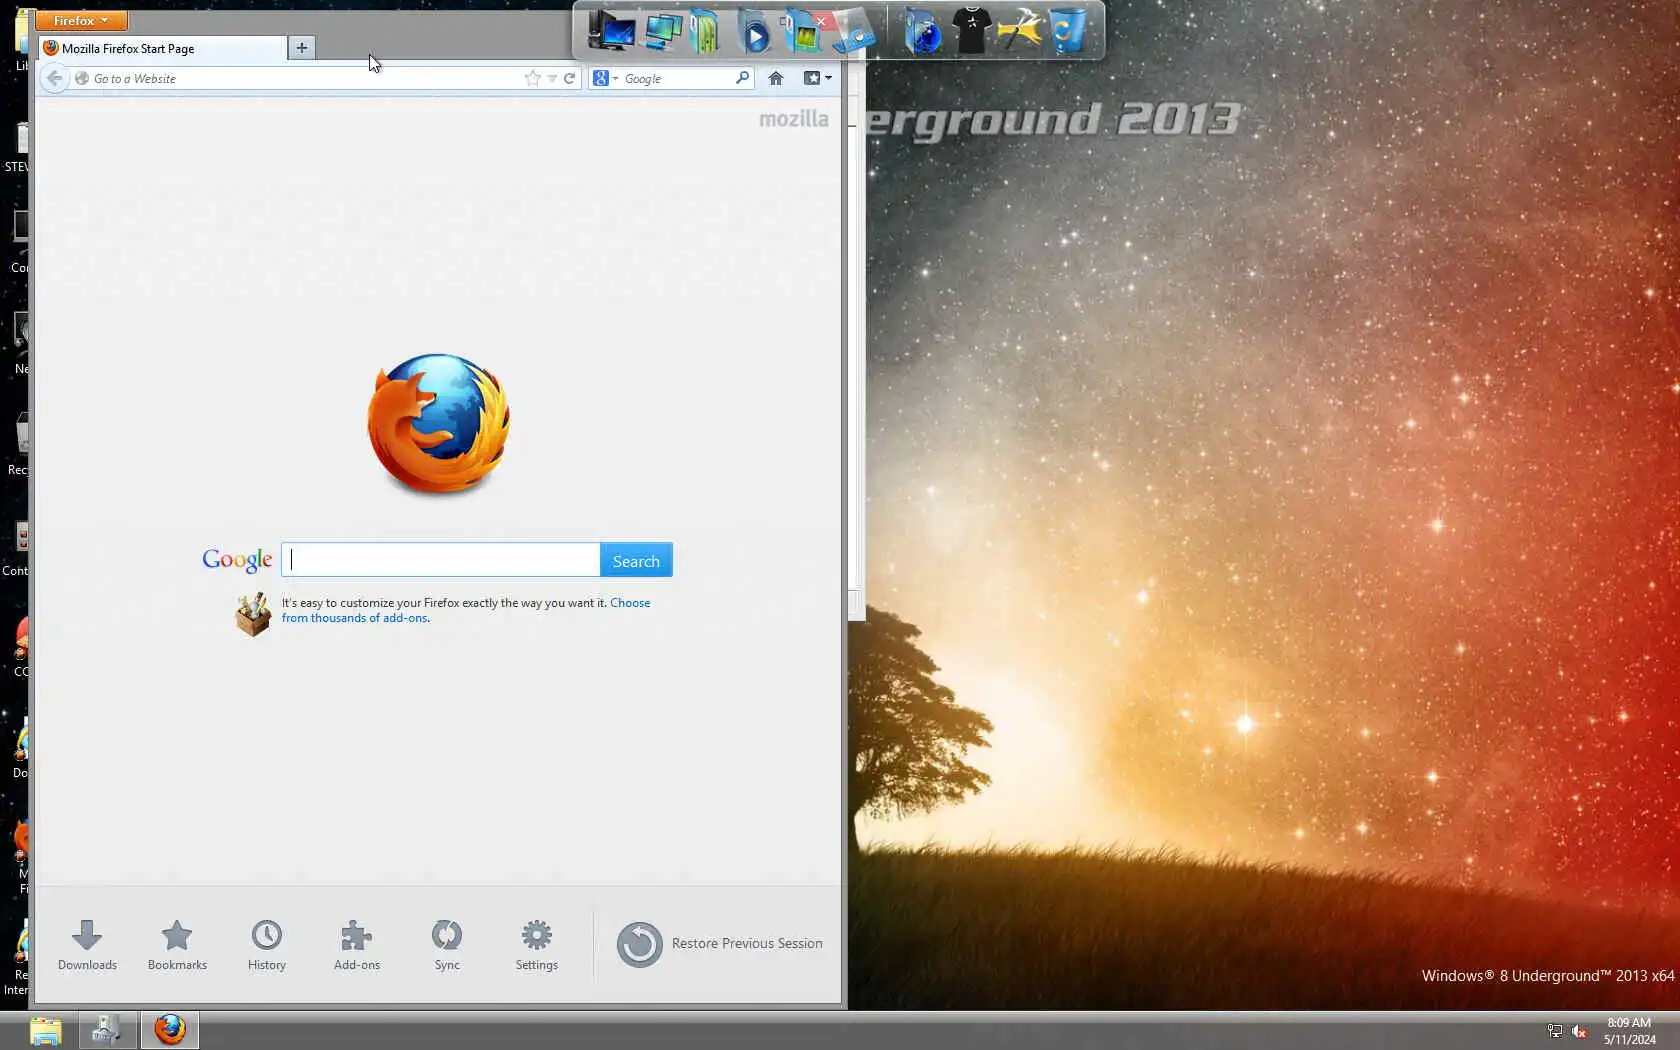Open History from the start page
The image size is (1680, 1050).
coord(267,944)
